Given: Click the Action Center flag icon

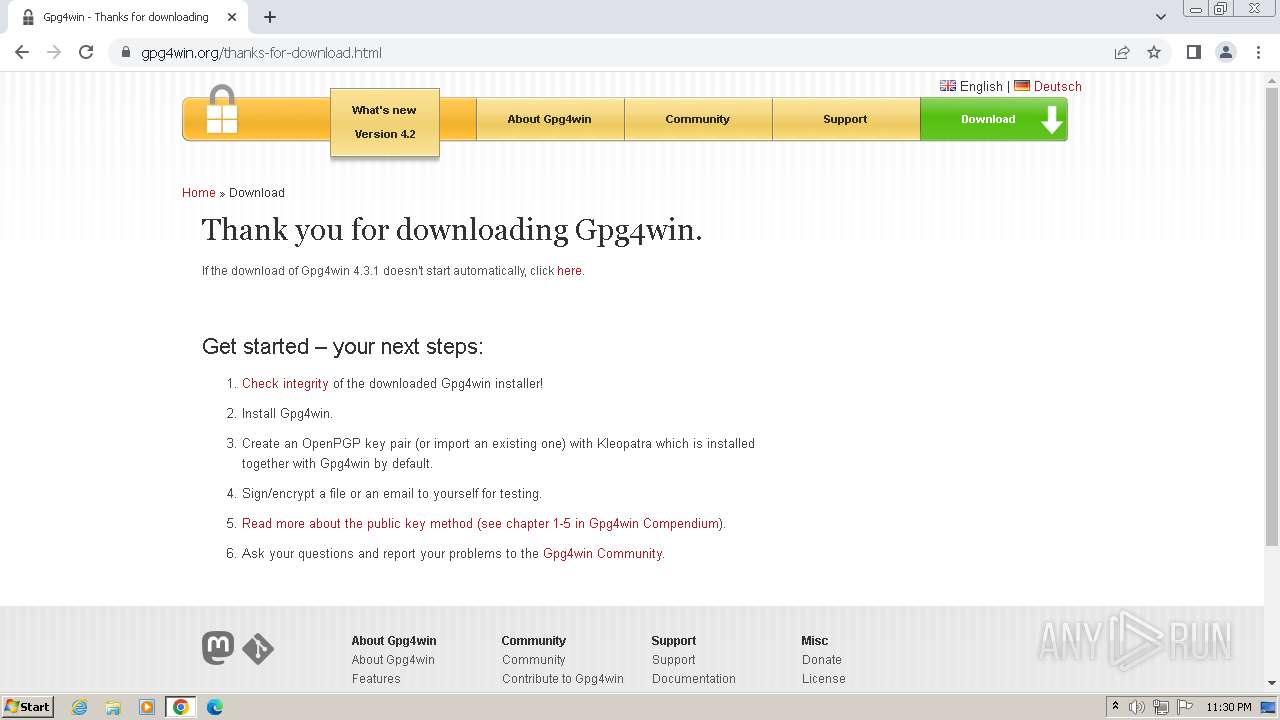Looking at the screenshot, I should [x=1184, y=707].
